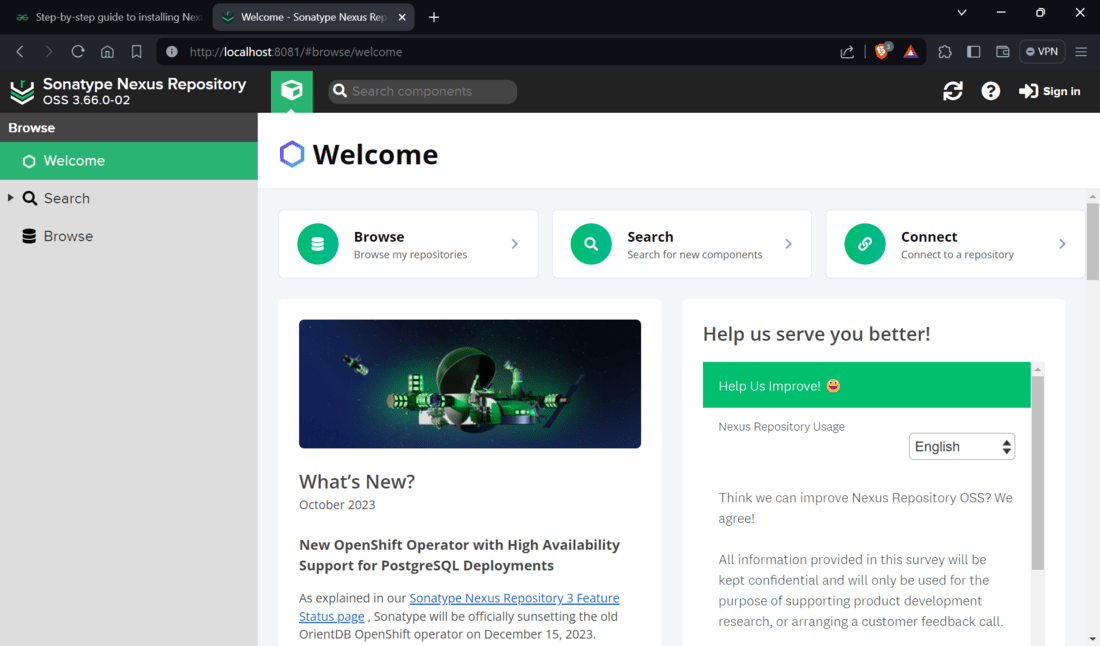Click chevron on the Connect card
This screenshot has width=1100, height=646.
tap(1062, 244)
